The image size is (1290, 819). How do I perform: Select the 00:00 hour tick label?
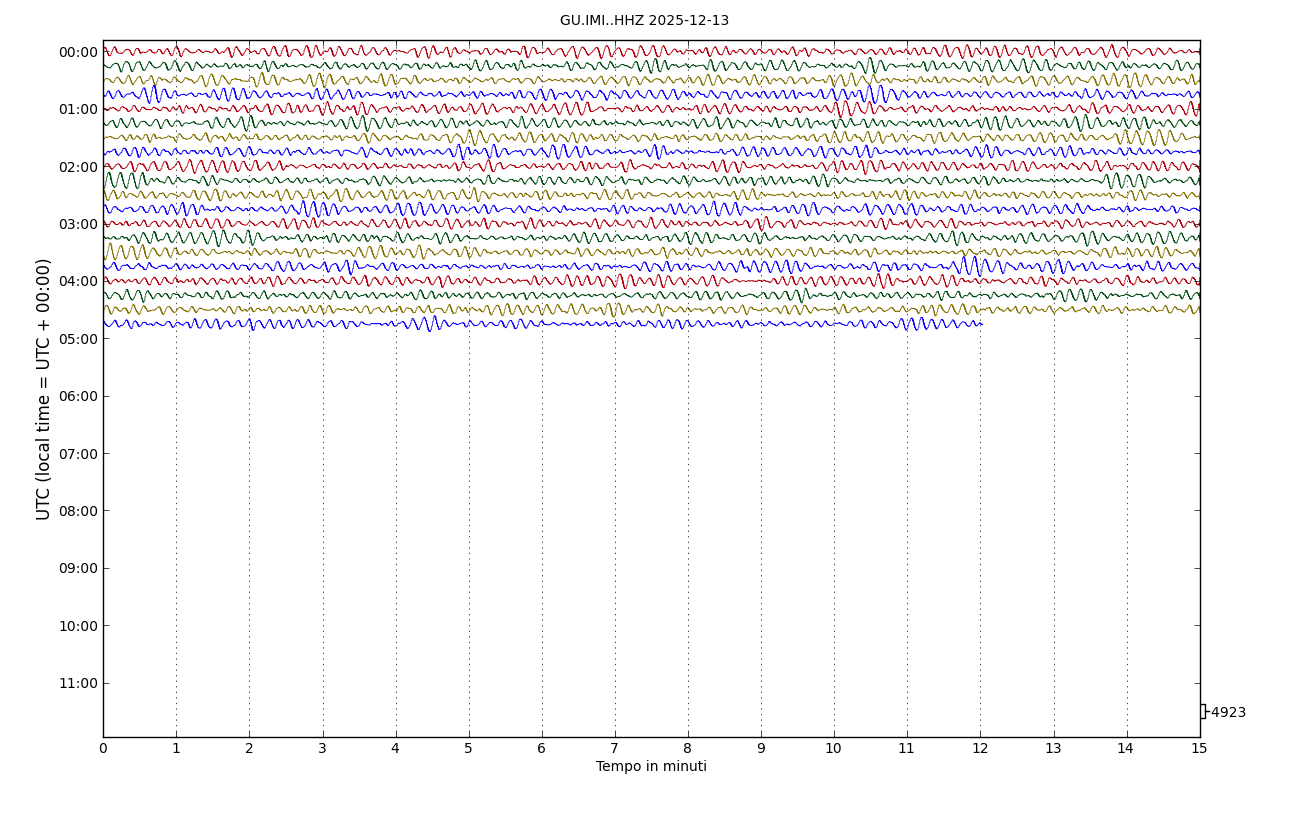click(x=78, y=53)
